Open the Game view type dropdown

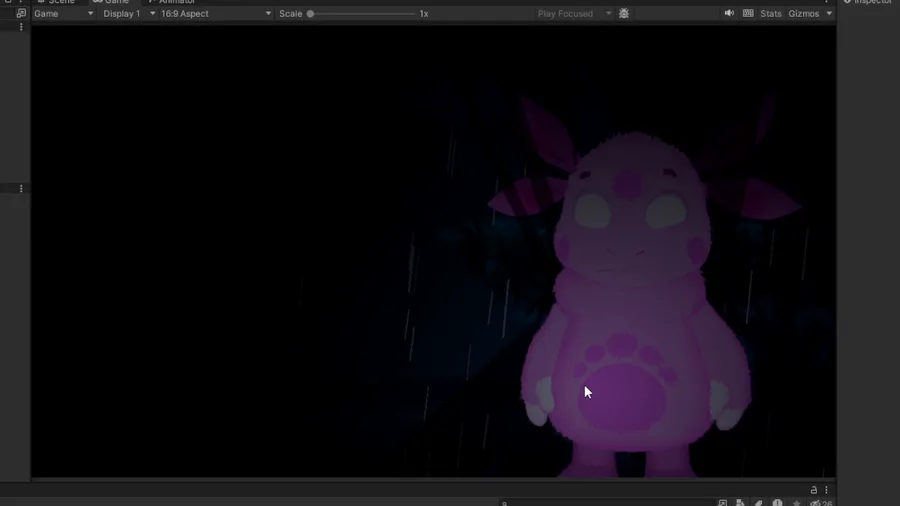tap(63, 14)
